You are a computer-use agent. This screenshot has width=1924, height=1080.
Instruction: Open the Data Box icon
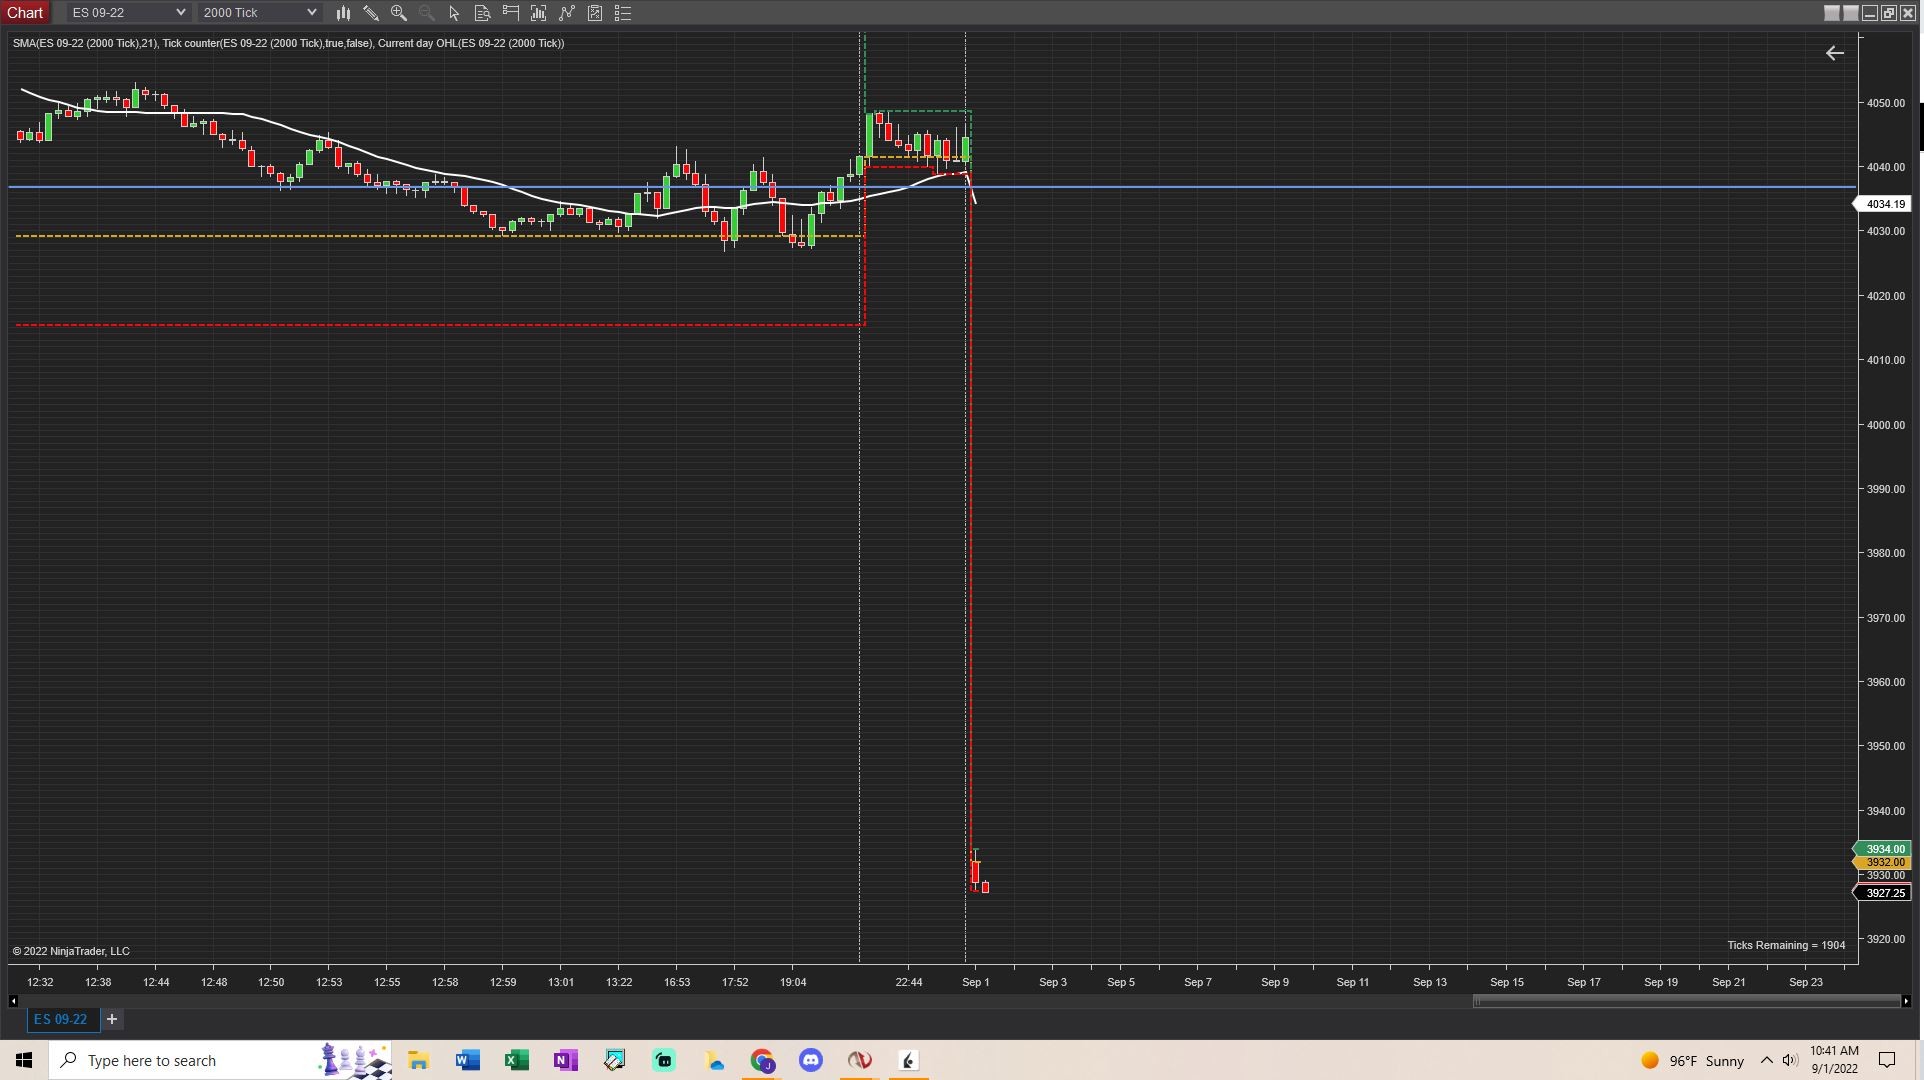pyautogui.click(x=482, y=13)
